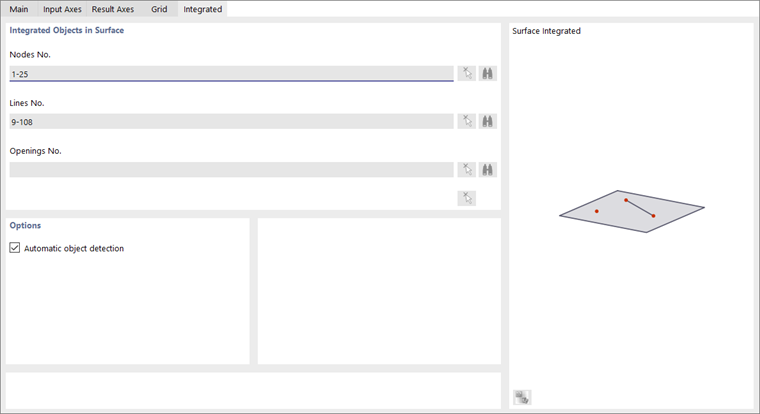This screenshot has width=760, height=414.
Task: Click the Surface Integrated preview diagram
Action: coord(631,211)
